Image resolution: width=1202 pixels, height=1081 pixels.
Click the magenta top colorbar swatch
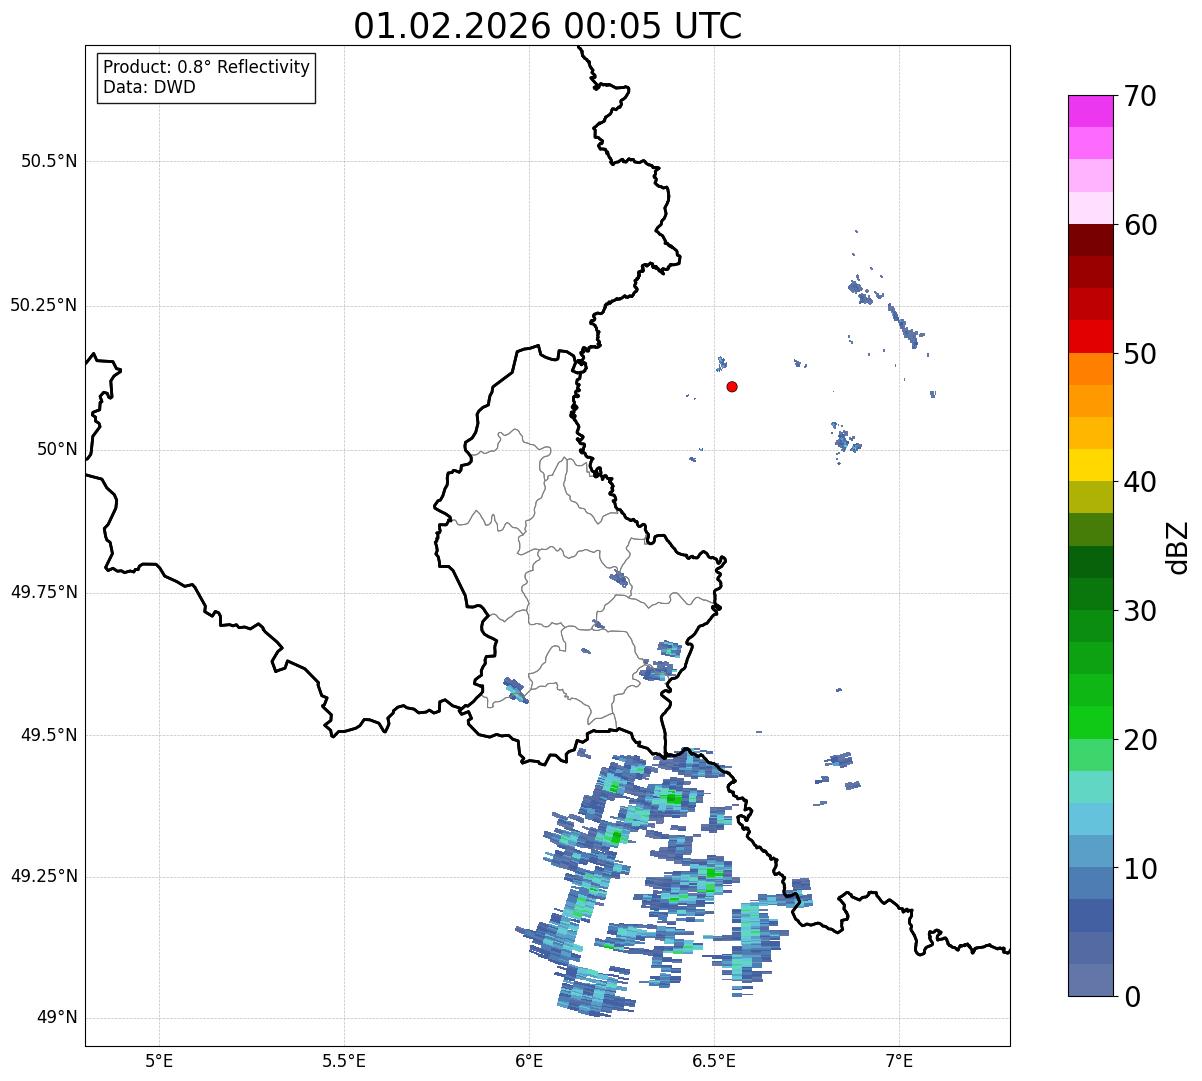pyautogui.click(x=1090, y=111)
